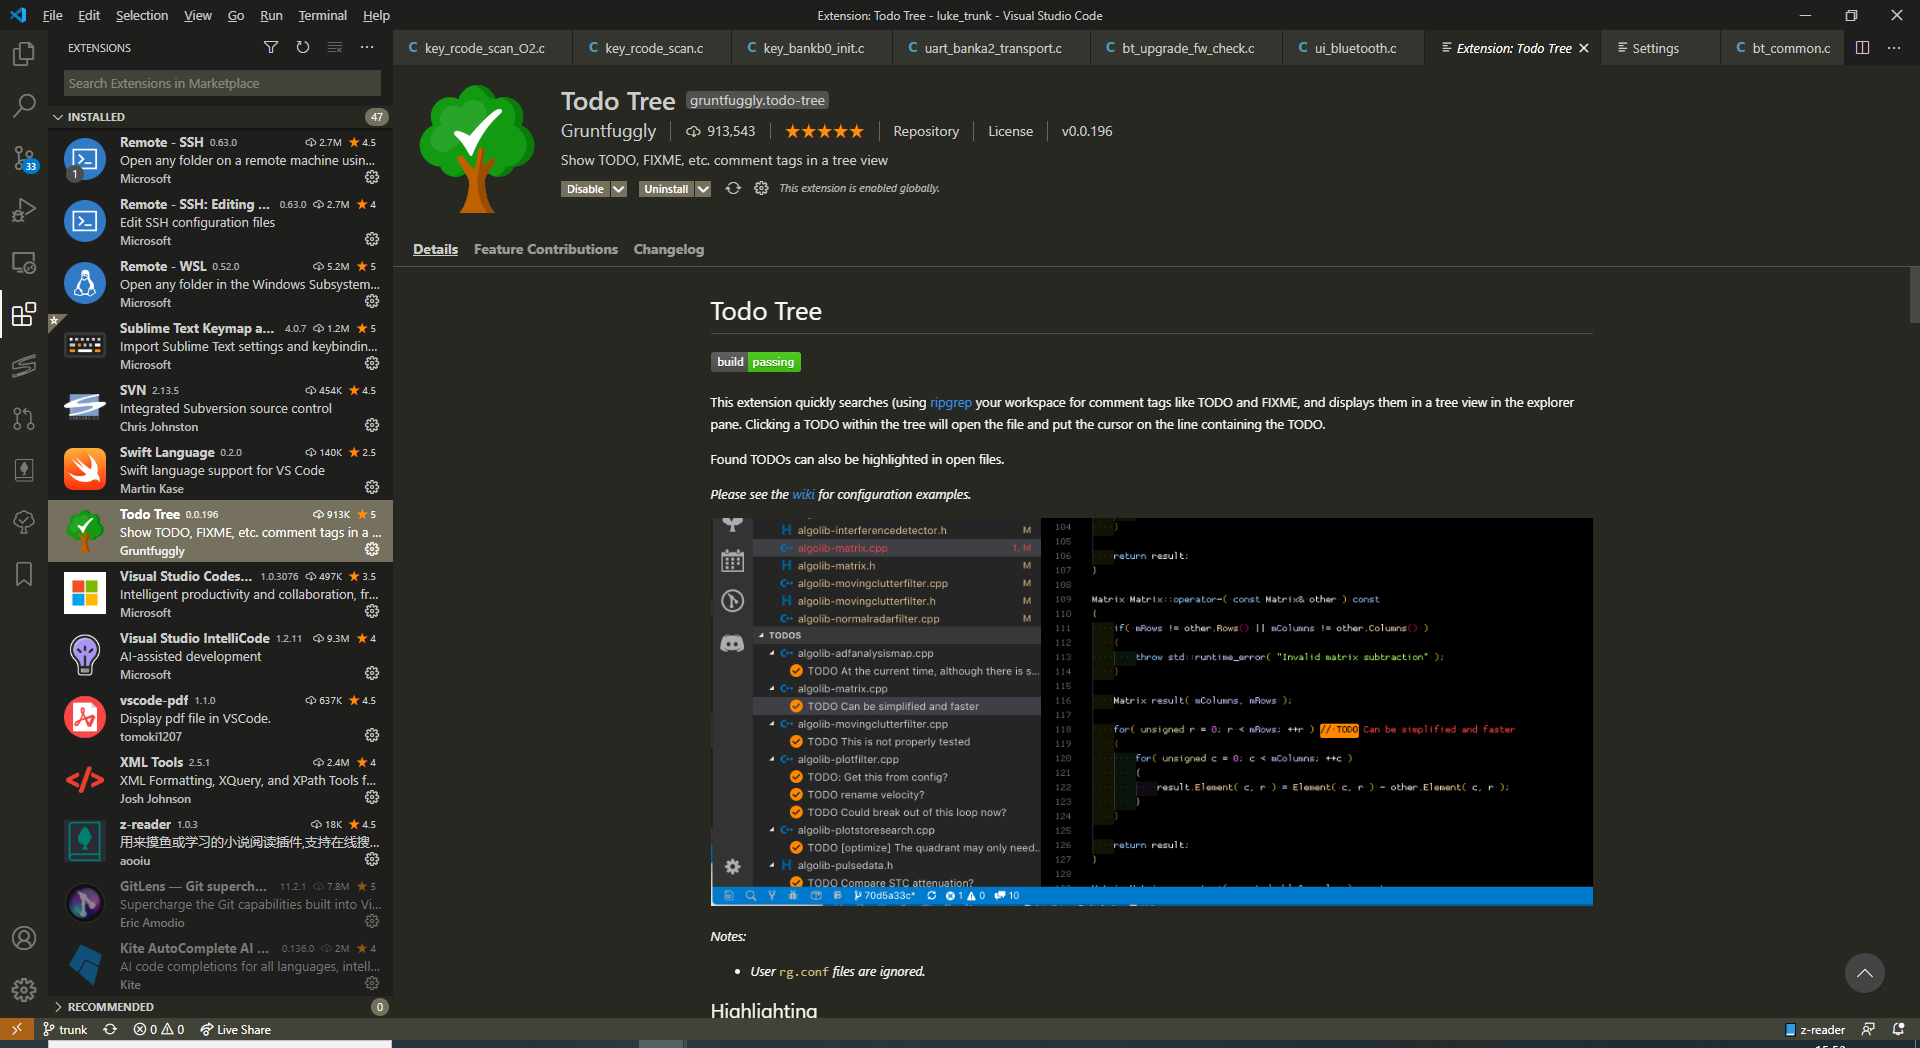Follow the ripgrep hyperlink

click(951, 402)
